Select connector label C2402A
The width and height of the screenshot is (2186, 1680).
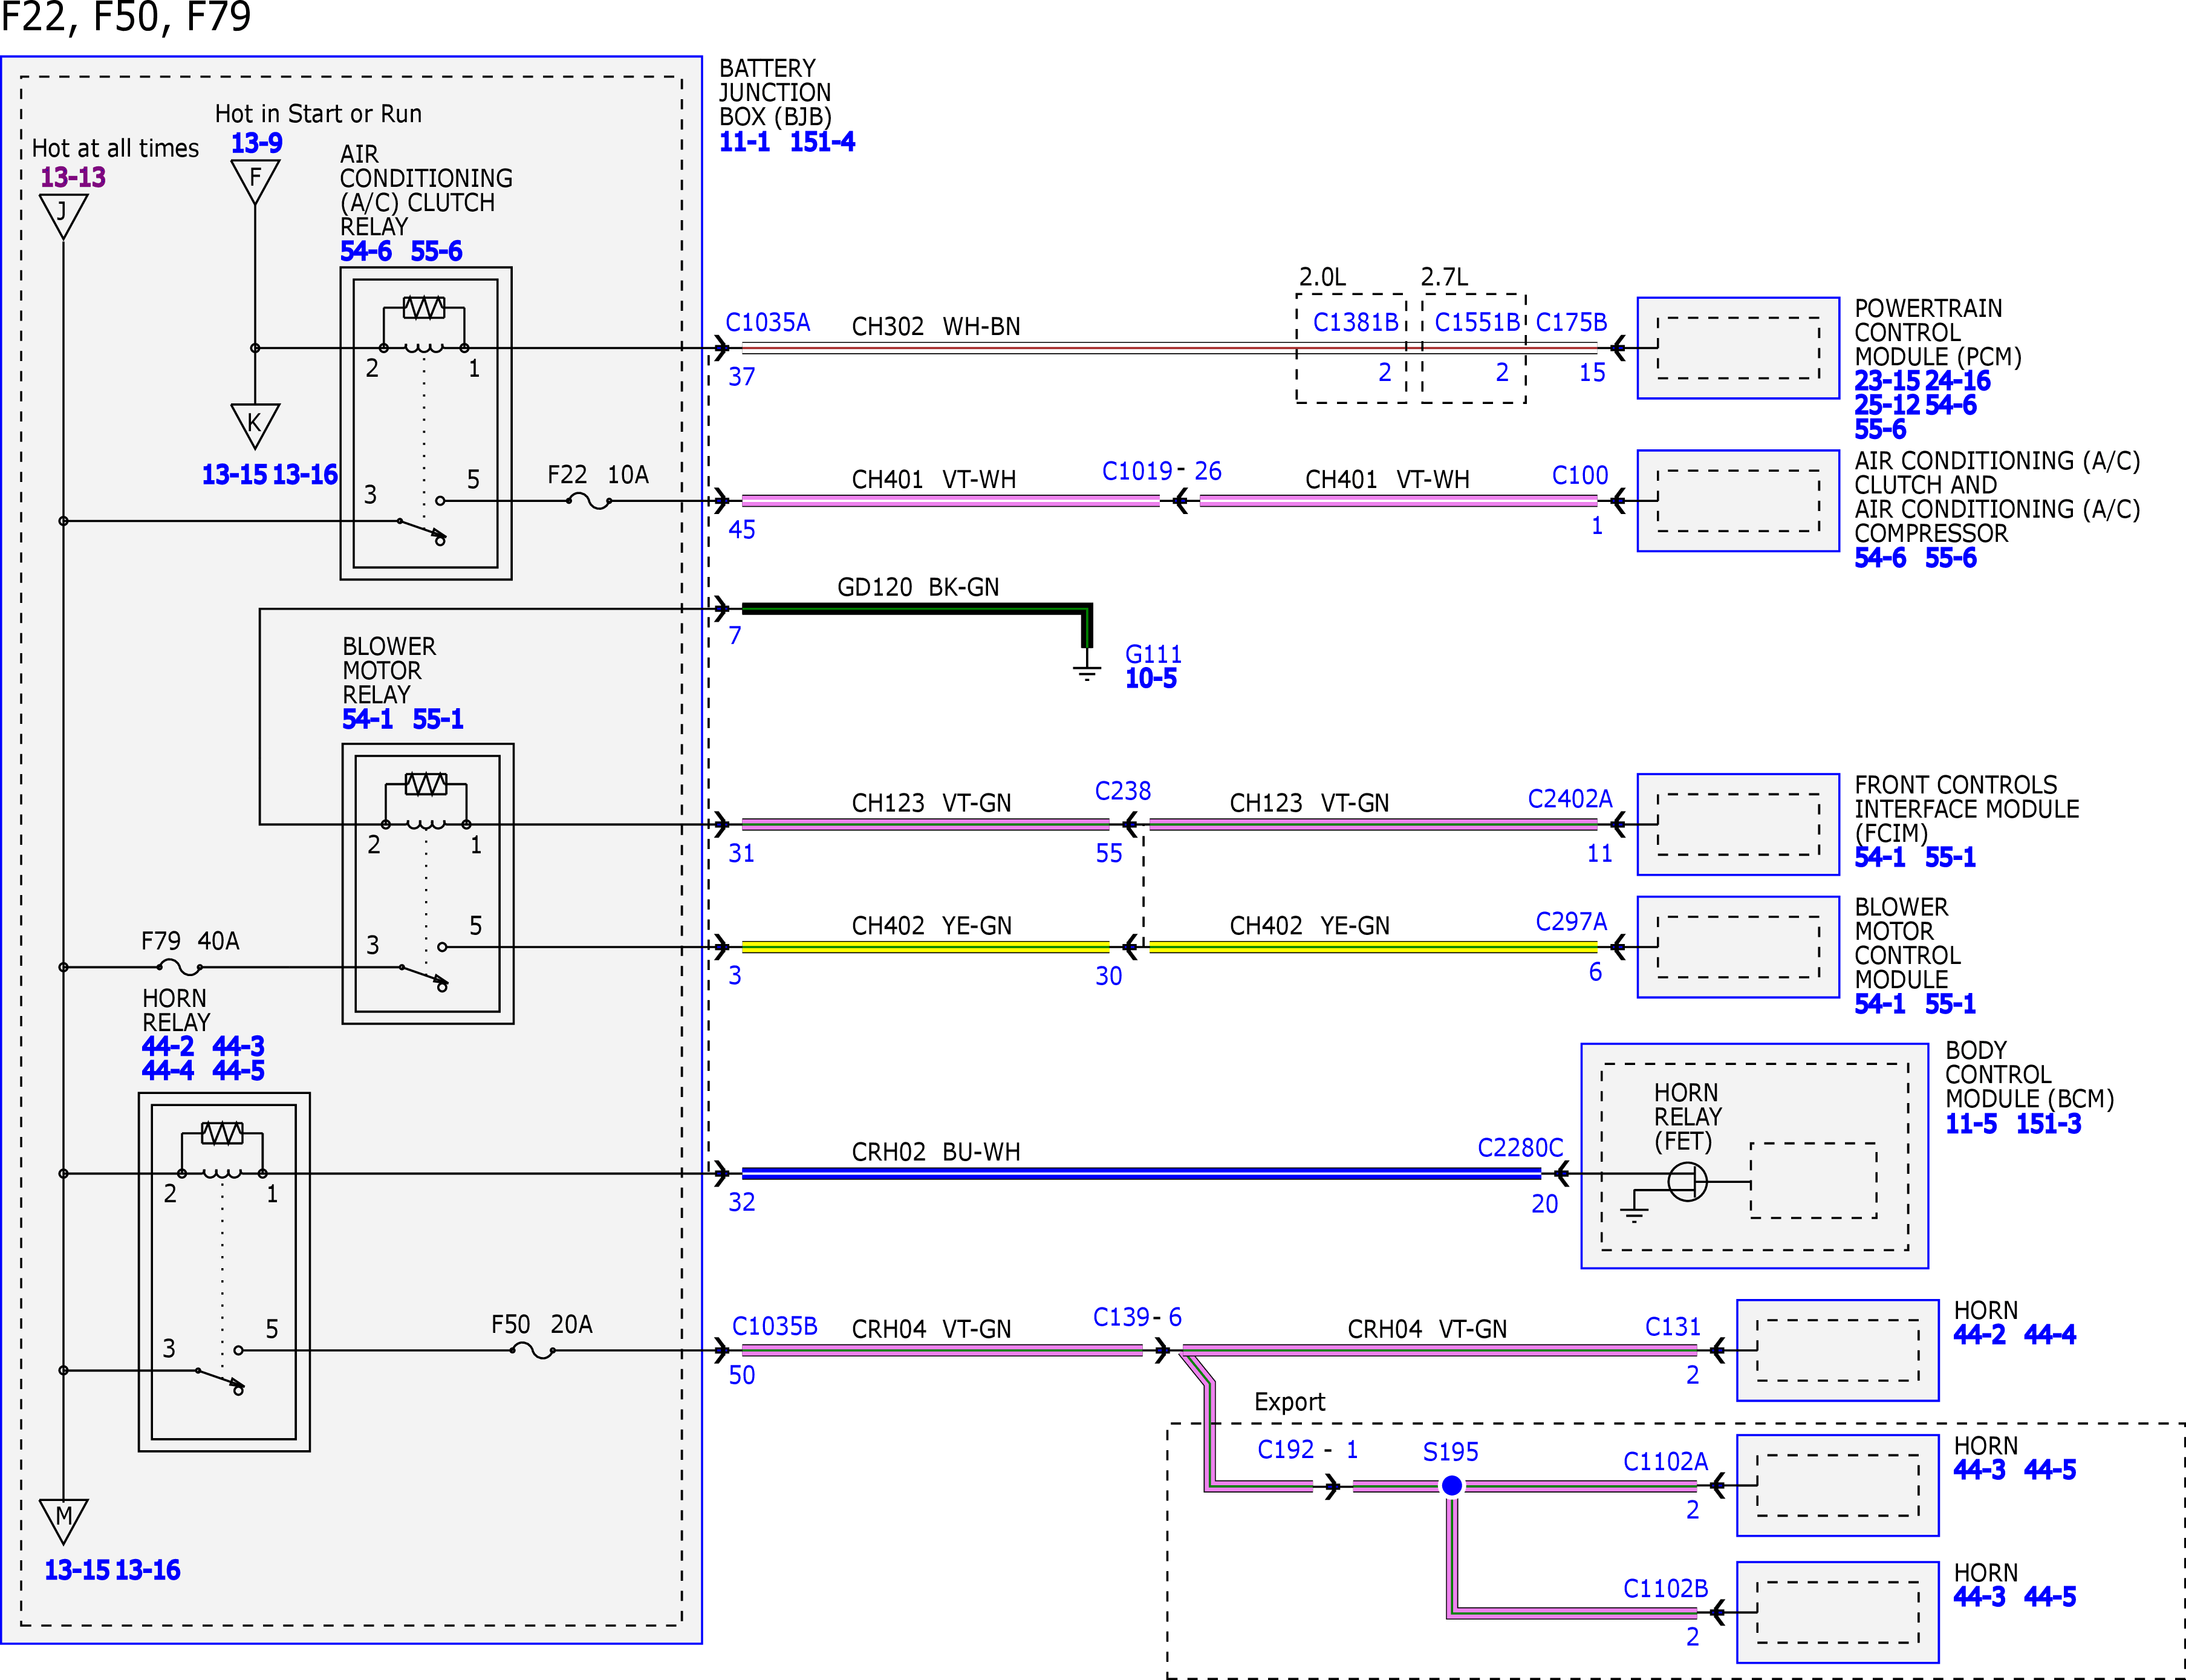click(1570, 799)
